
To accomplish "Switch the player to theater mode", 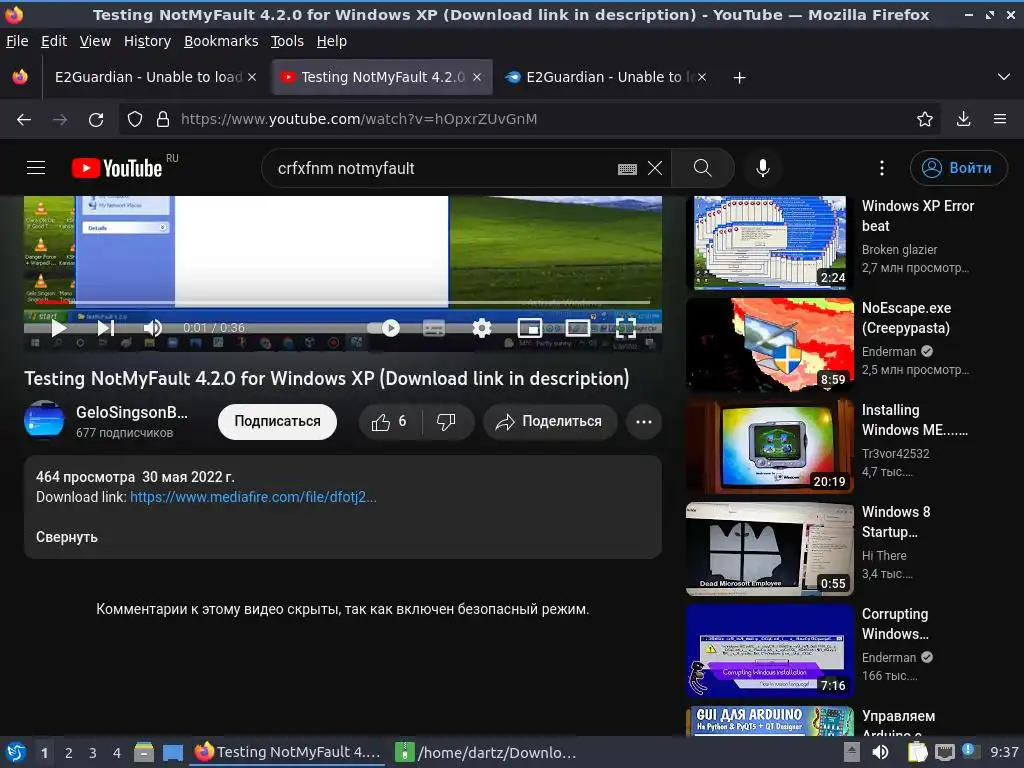I will [x=577, y=328].
